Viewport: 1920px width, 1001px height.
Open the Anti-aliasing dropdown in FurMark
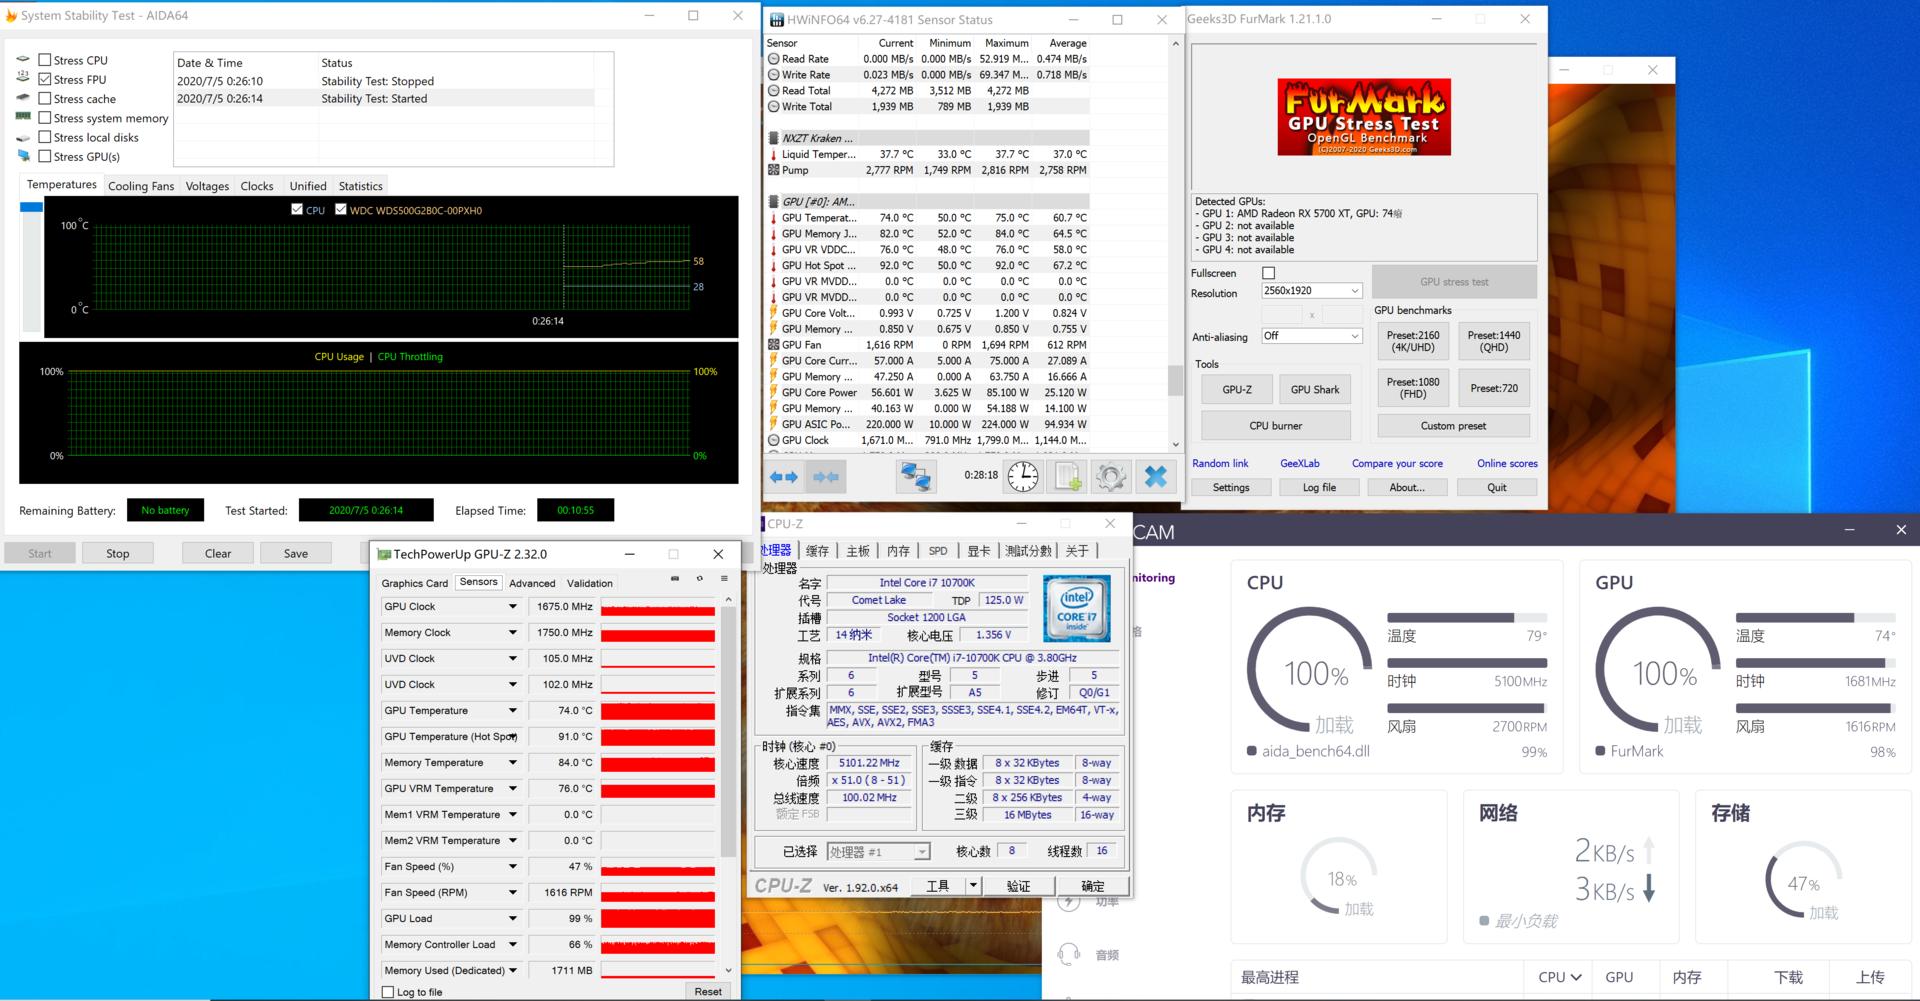1311,336
